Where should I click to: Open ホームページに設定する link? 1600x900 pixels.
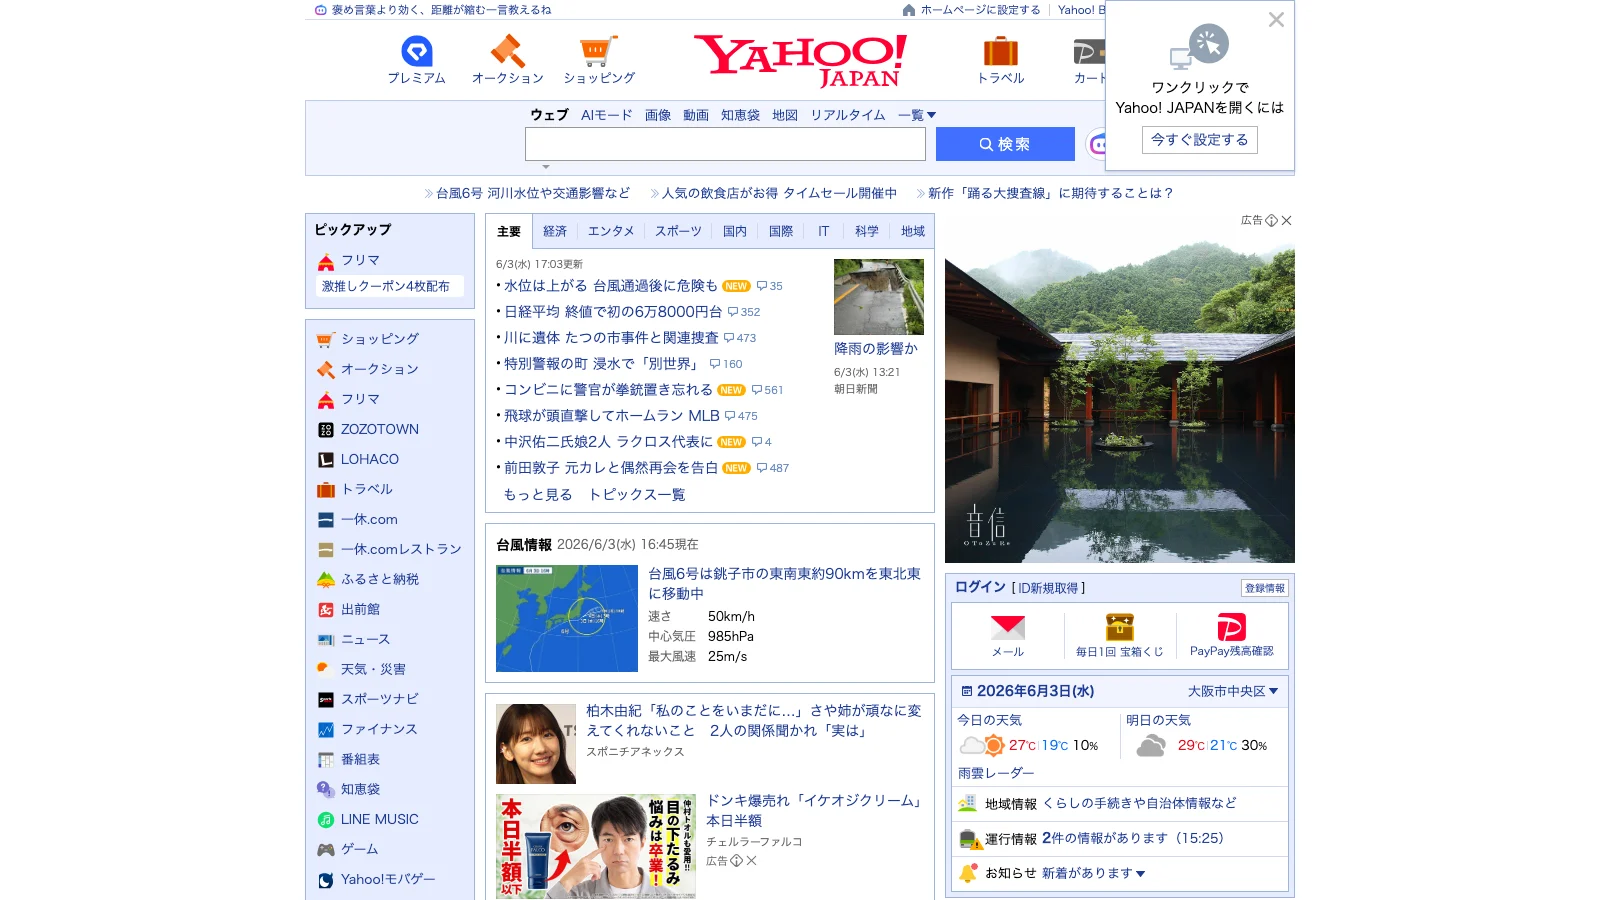coord(971,10)
